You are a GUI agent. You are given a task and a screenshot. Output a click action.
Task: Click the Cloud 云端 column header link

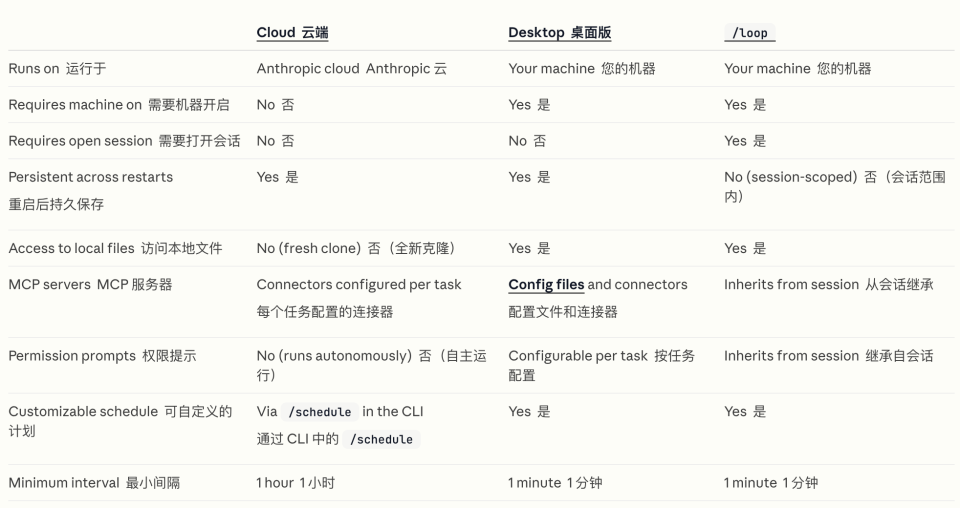pos(292,33)
